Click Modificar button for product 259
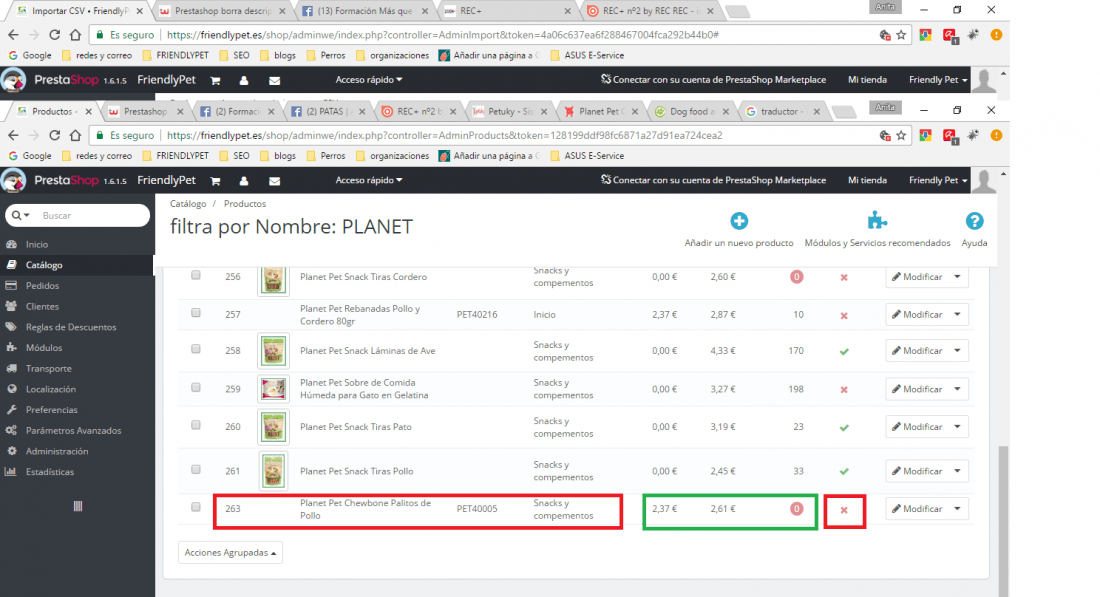 pos(918,389)
